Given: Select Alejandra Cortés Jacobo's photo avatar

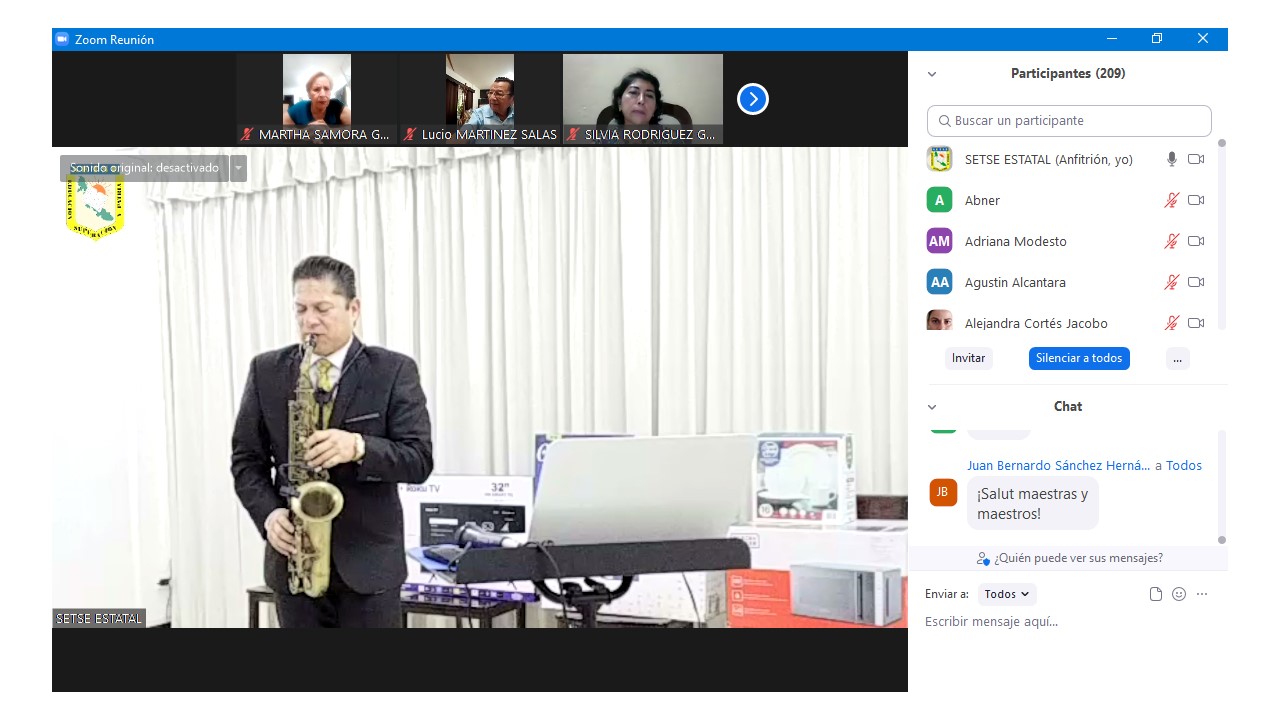Looking at the screenshot, I should 939,320.
